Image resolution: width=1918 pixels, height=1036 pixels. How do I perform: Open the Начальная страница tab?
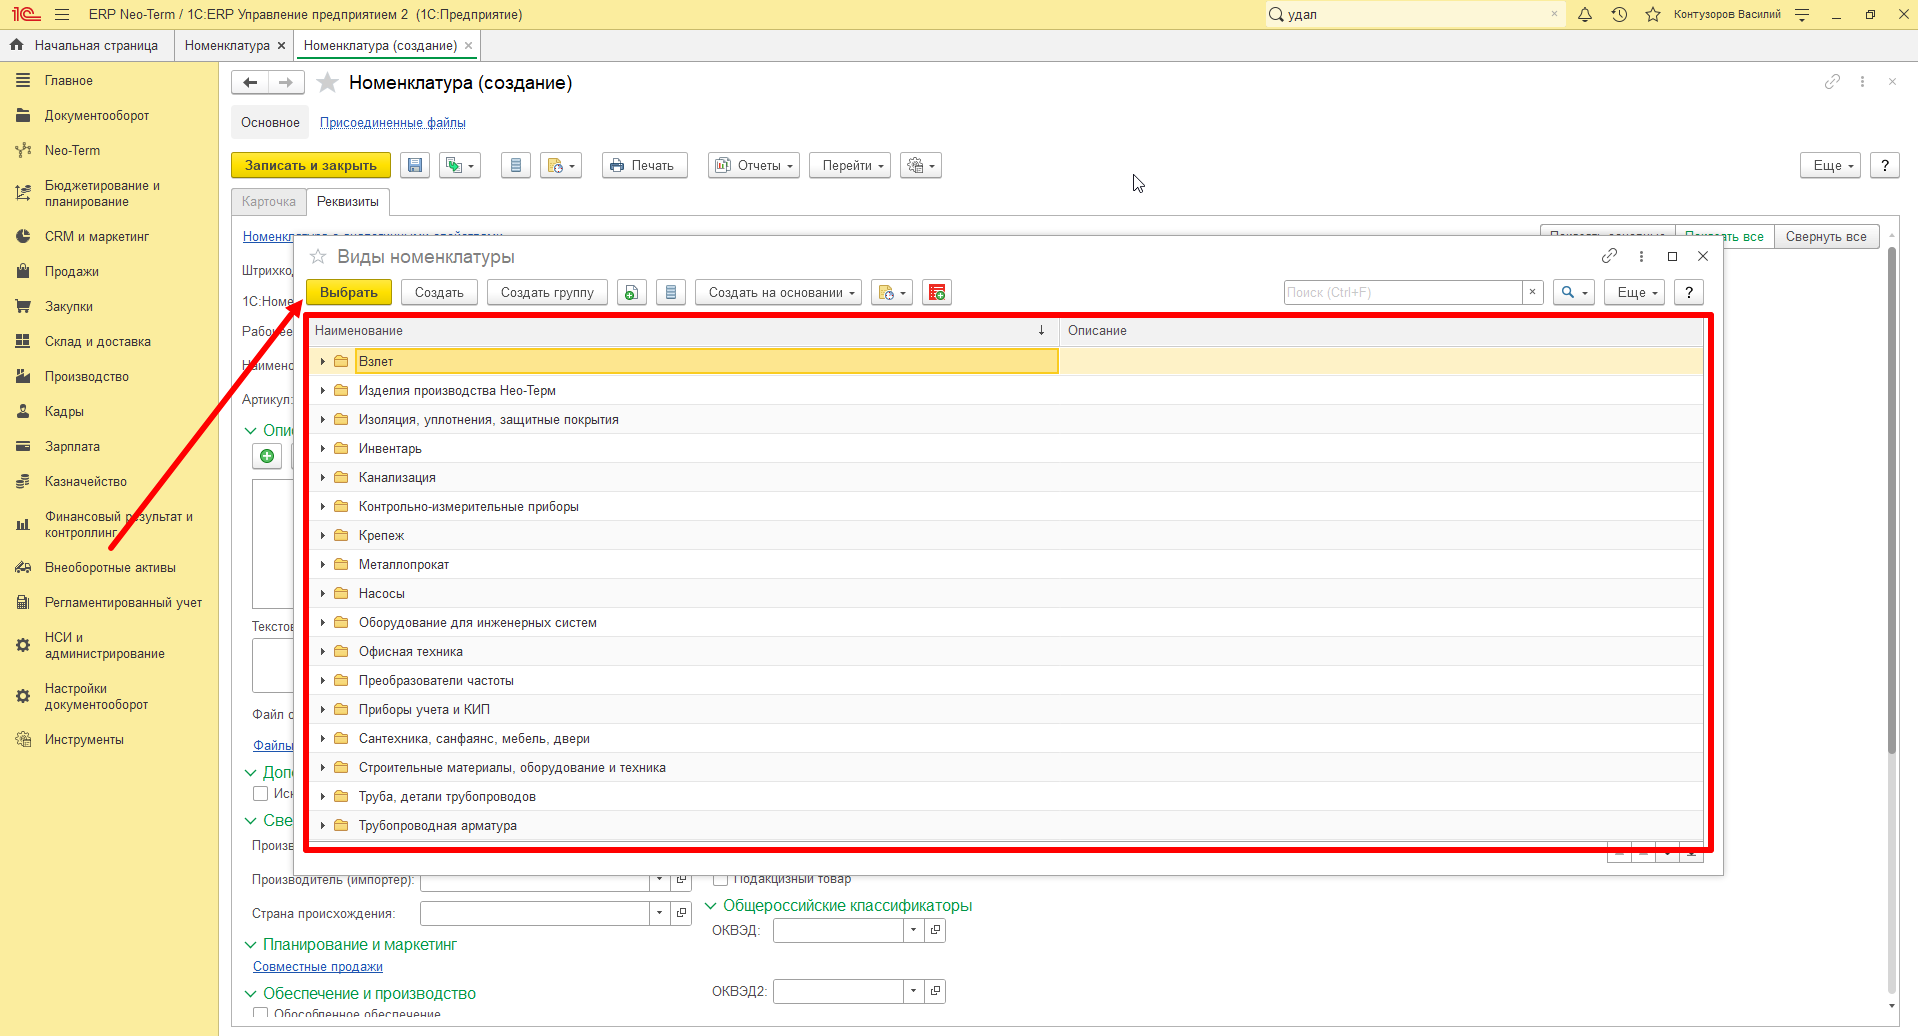pos(96,46)
